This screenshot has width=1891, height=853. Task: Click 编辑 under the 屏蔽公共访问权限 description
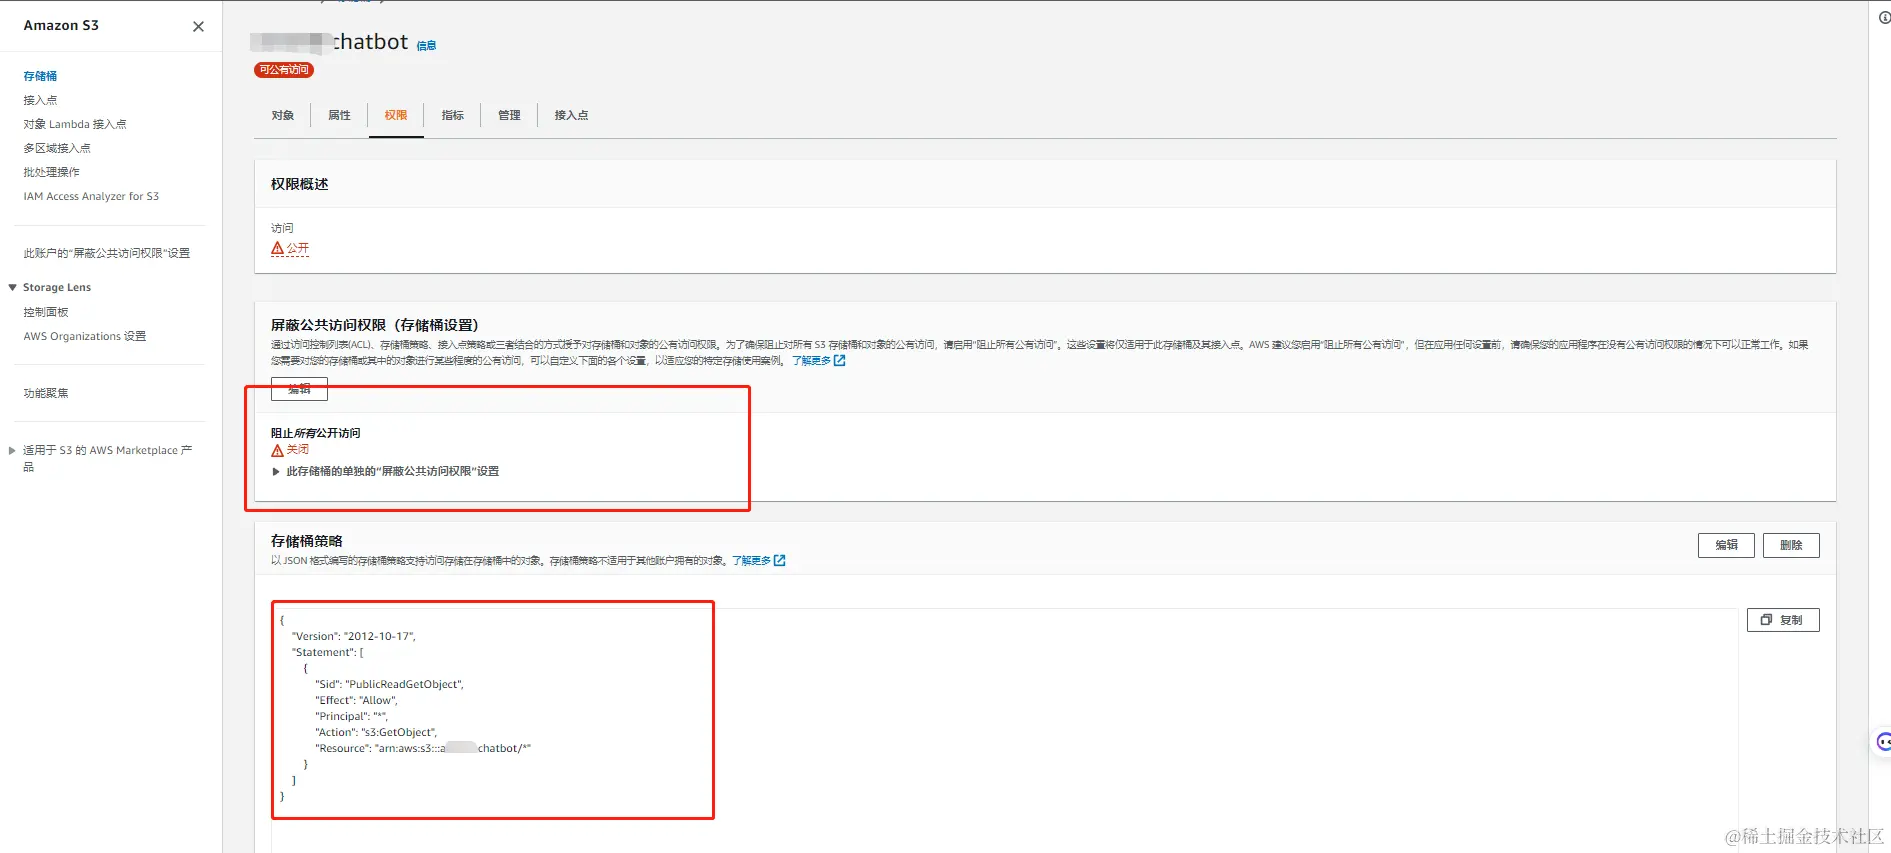tap(299, 389)
